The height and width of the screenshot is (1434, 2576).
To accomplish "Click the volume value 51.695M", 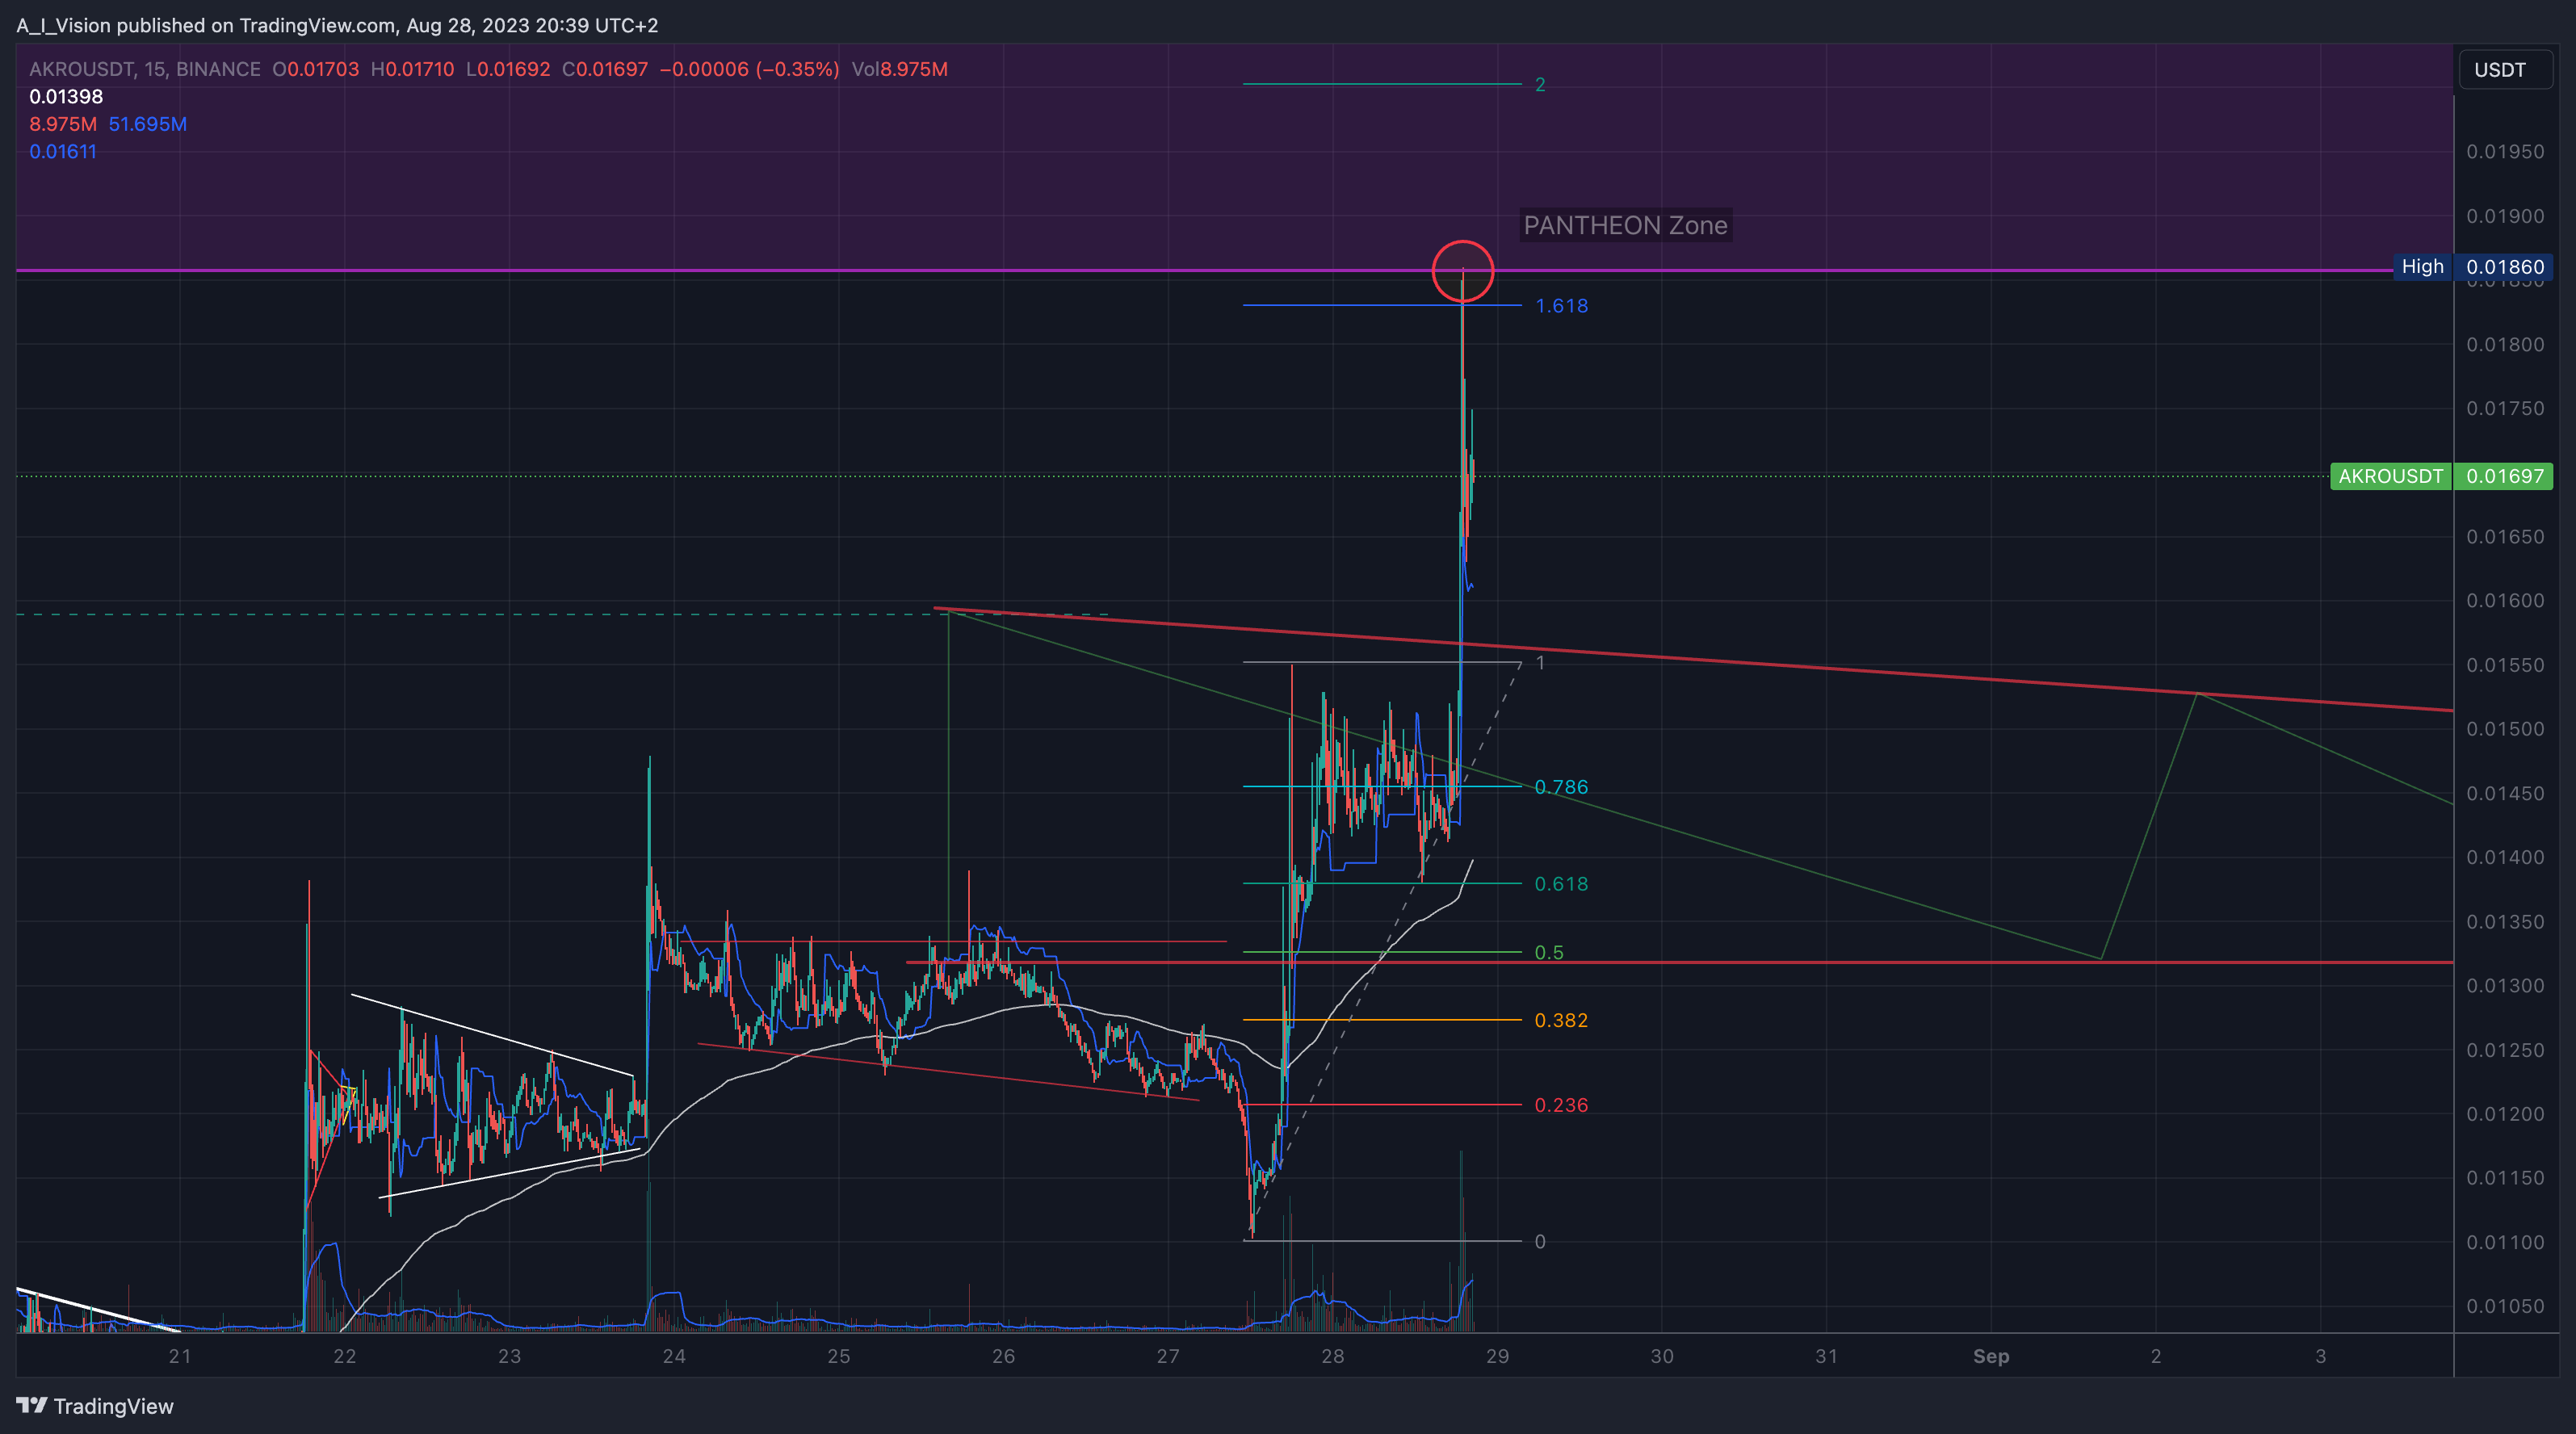I will click(148, 124).
